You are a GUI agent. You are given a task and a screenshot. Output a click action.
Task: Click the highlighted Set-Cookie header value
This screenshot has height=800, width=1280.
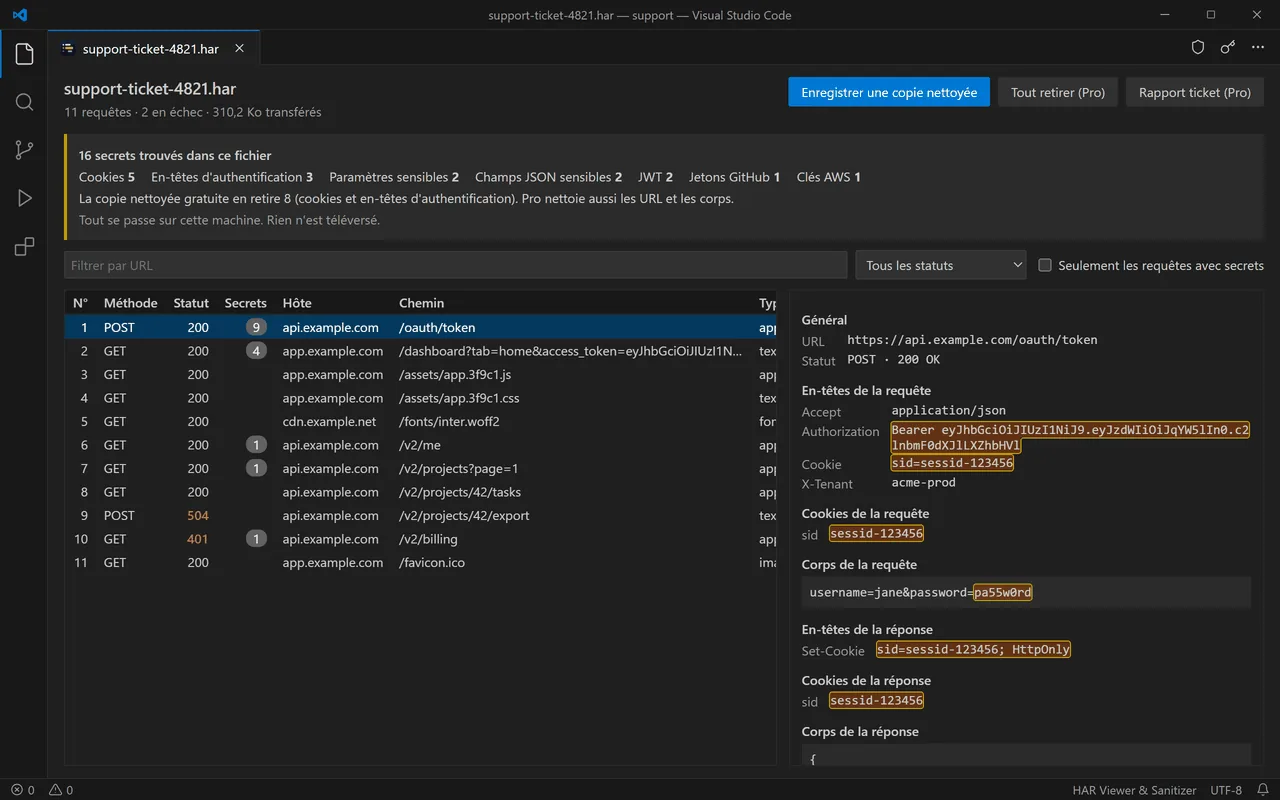[x=973, y=649]
